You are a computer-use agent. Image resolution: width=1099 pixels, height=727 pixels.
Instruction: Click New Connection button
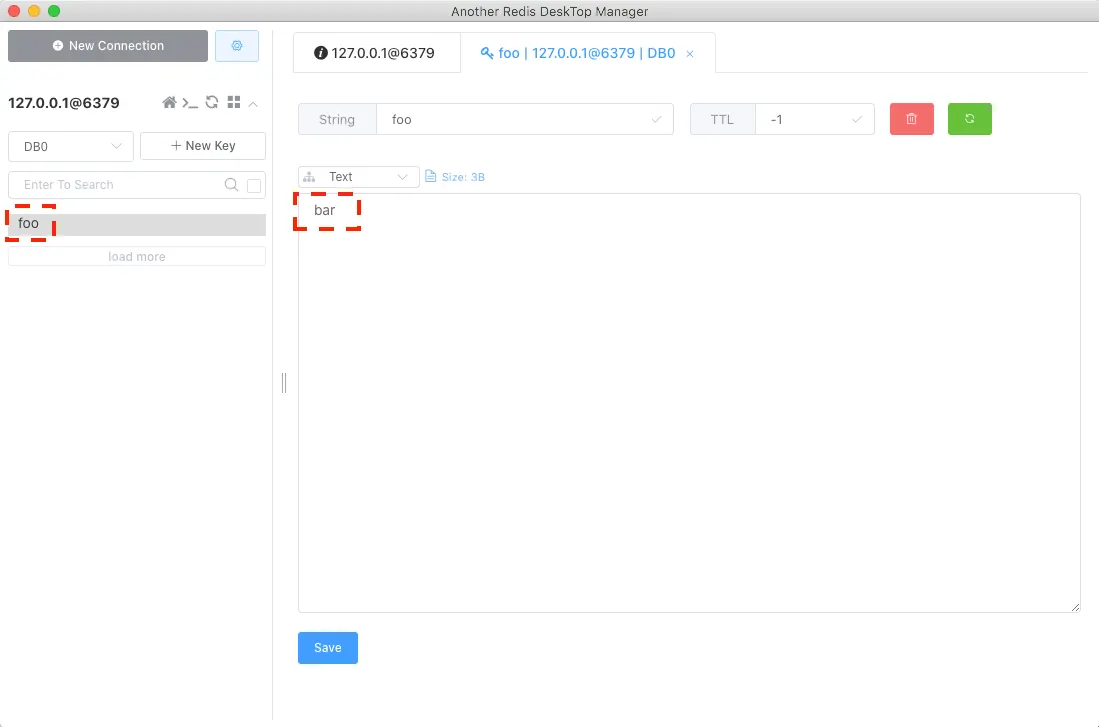(108, 46)
